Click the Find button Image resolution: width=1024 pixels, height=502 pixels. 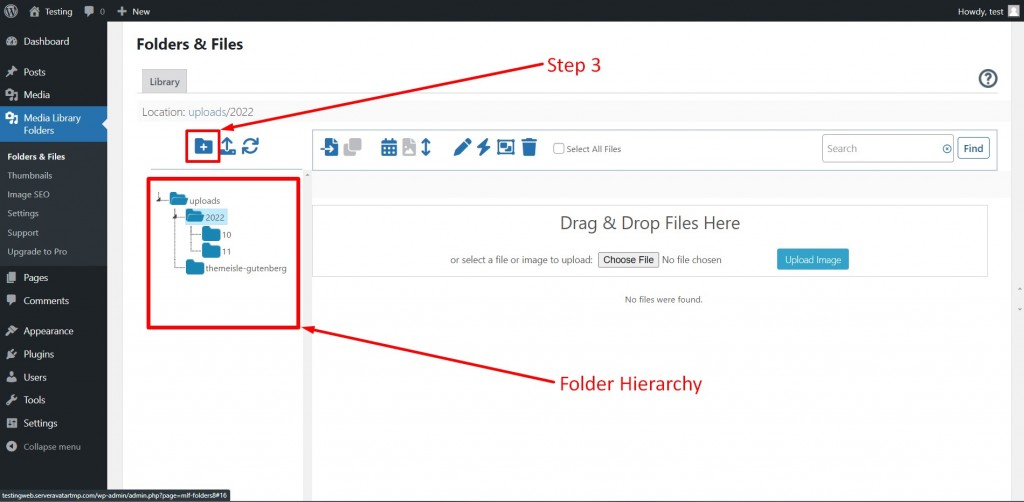[x=973, y=148]
